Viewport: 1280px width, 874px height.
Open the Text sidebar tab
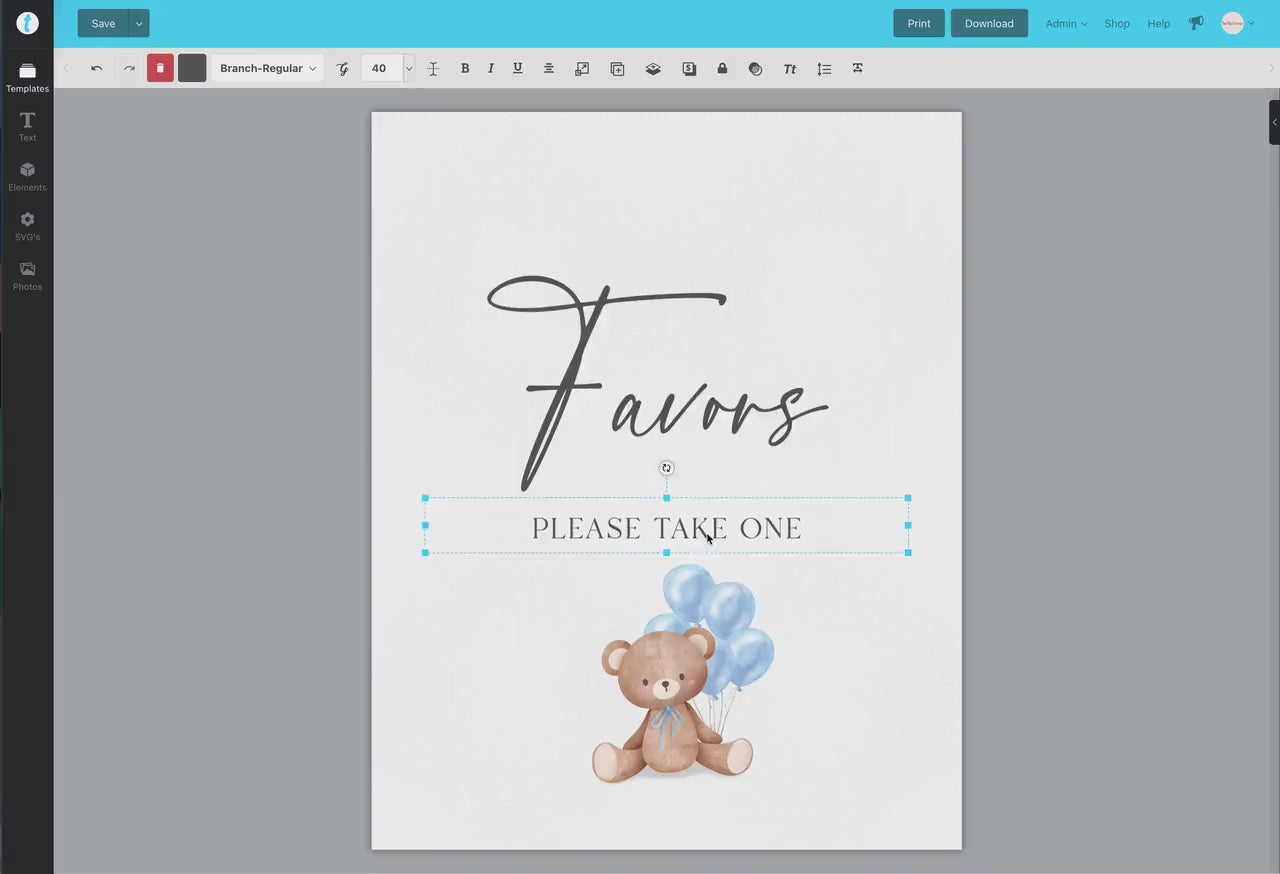[x=27, y=126]
